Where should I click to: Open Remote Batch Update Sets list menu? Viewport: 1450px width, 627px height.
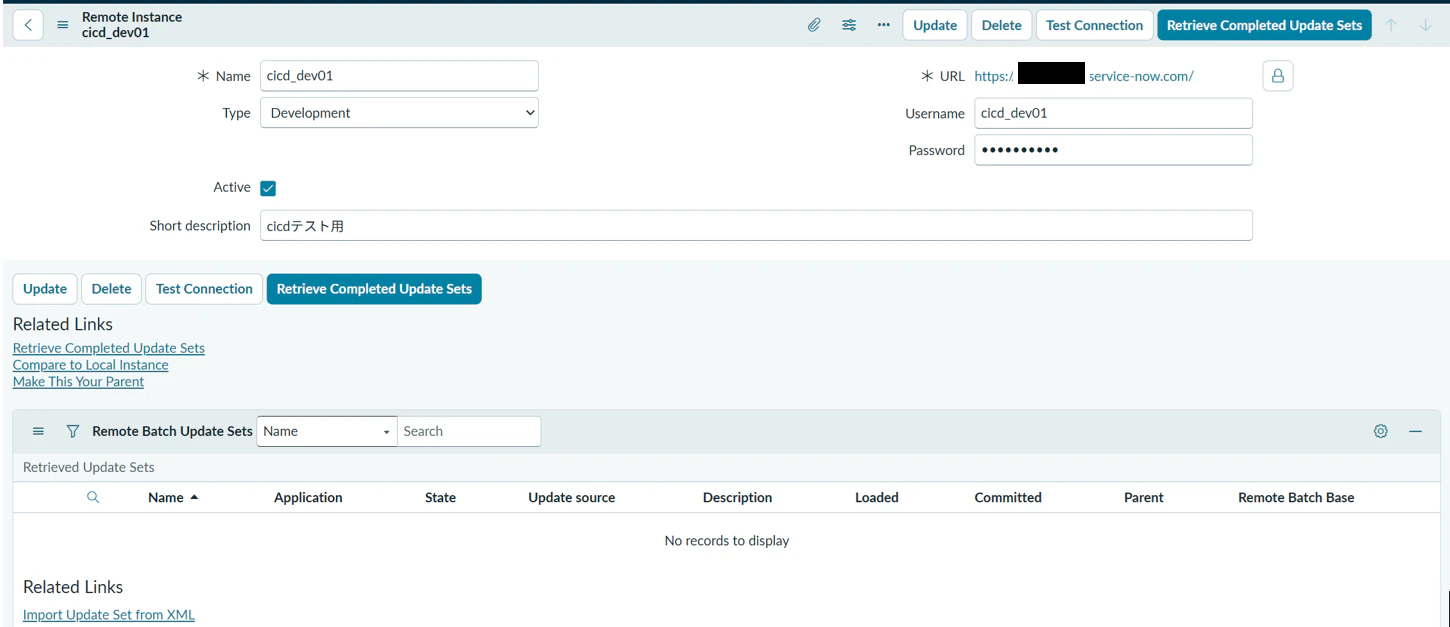point(39,431)
